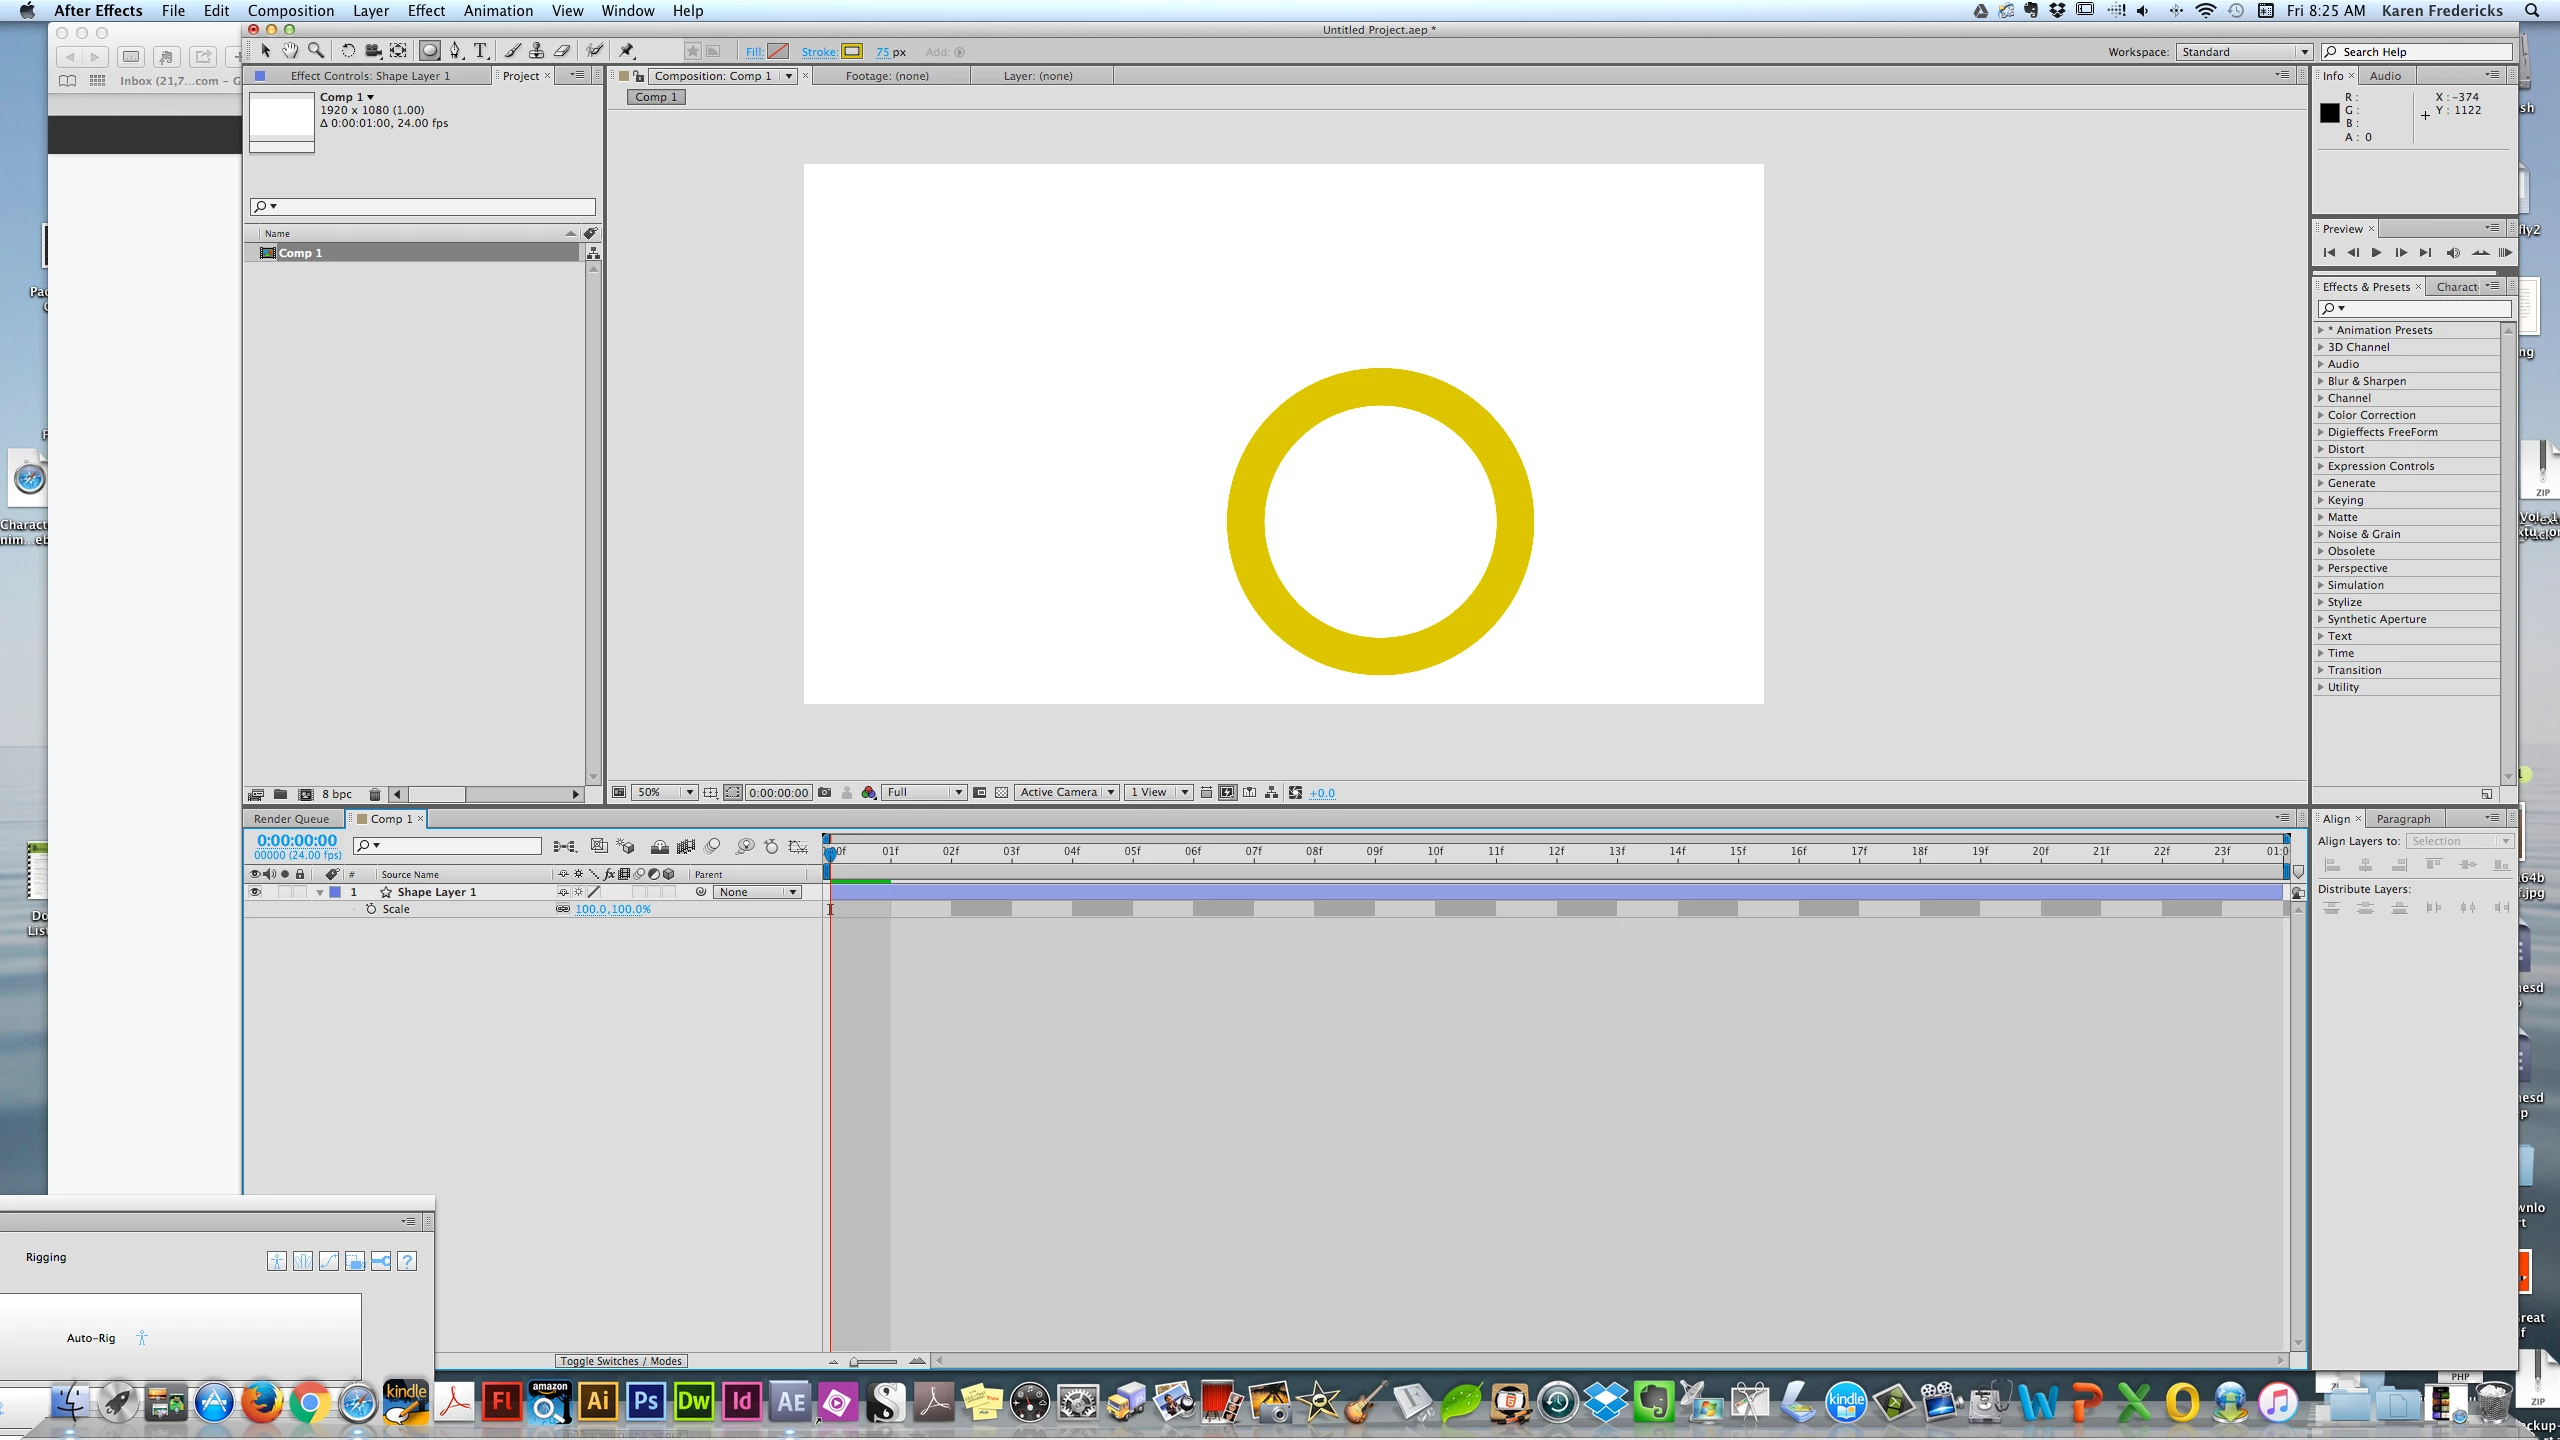
Task: Open the timeline Graph Editor
Action: point(798,847)
